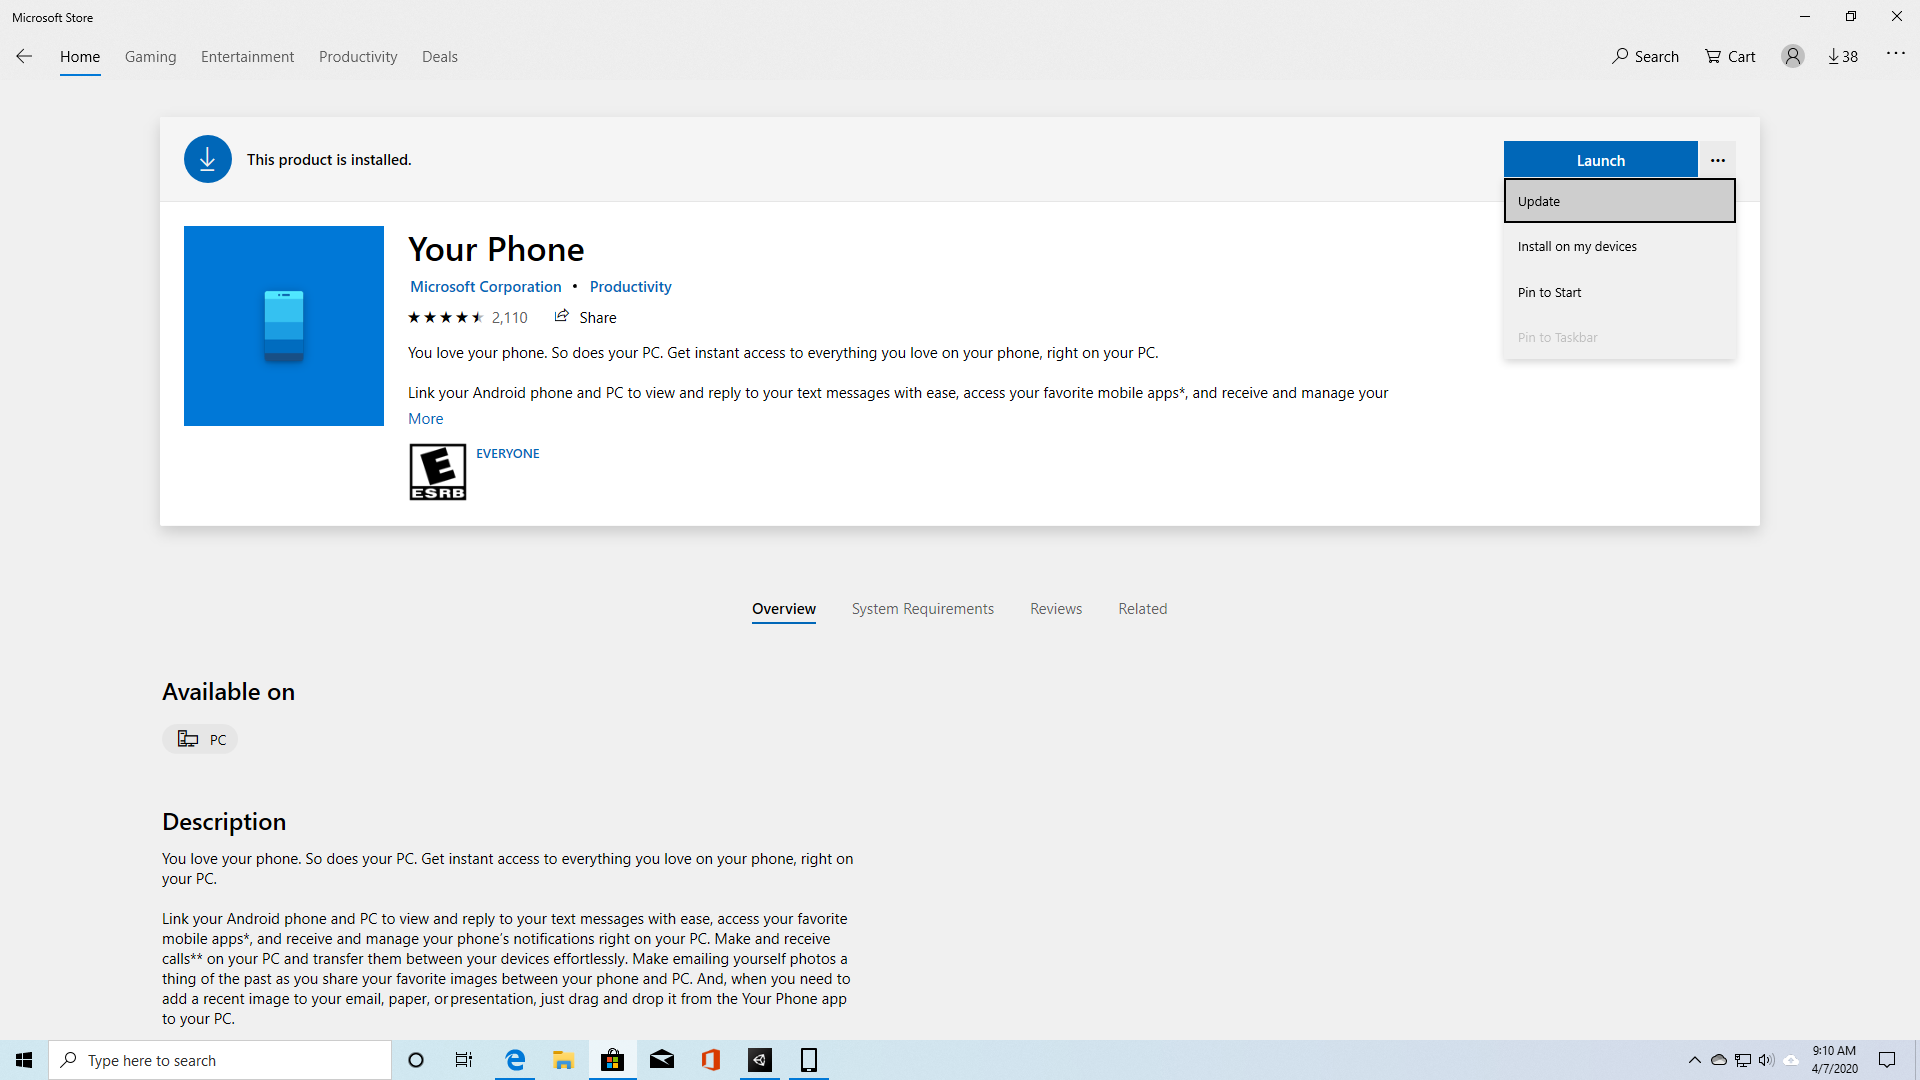Launch Microsoft Edge from taskbar
Viewport: 1920px width, 1080px height.
click(x=515, y=1060)
